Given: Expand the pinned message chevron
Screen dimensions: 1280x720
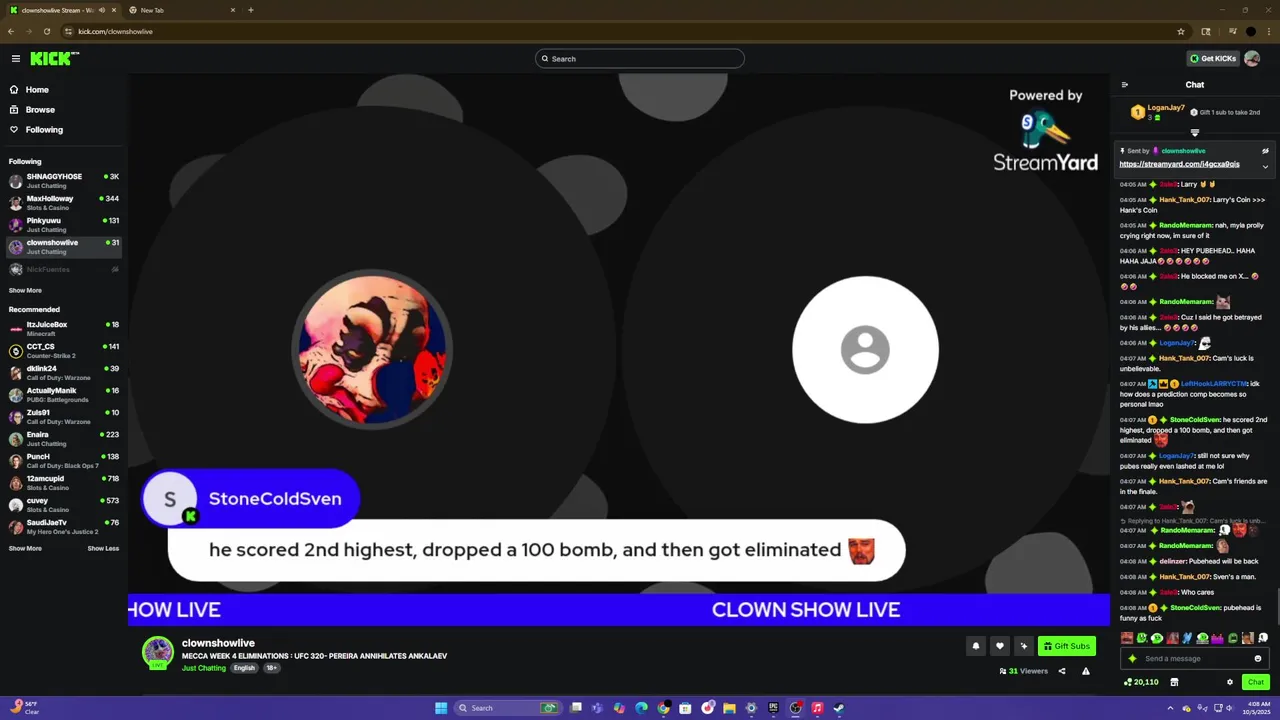Looking at the screenshot, I should (x=1265, y=167).
